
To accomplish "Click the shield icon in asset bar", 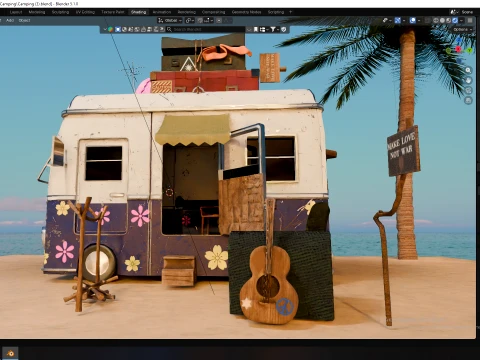I will click(x=283, y=29).
